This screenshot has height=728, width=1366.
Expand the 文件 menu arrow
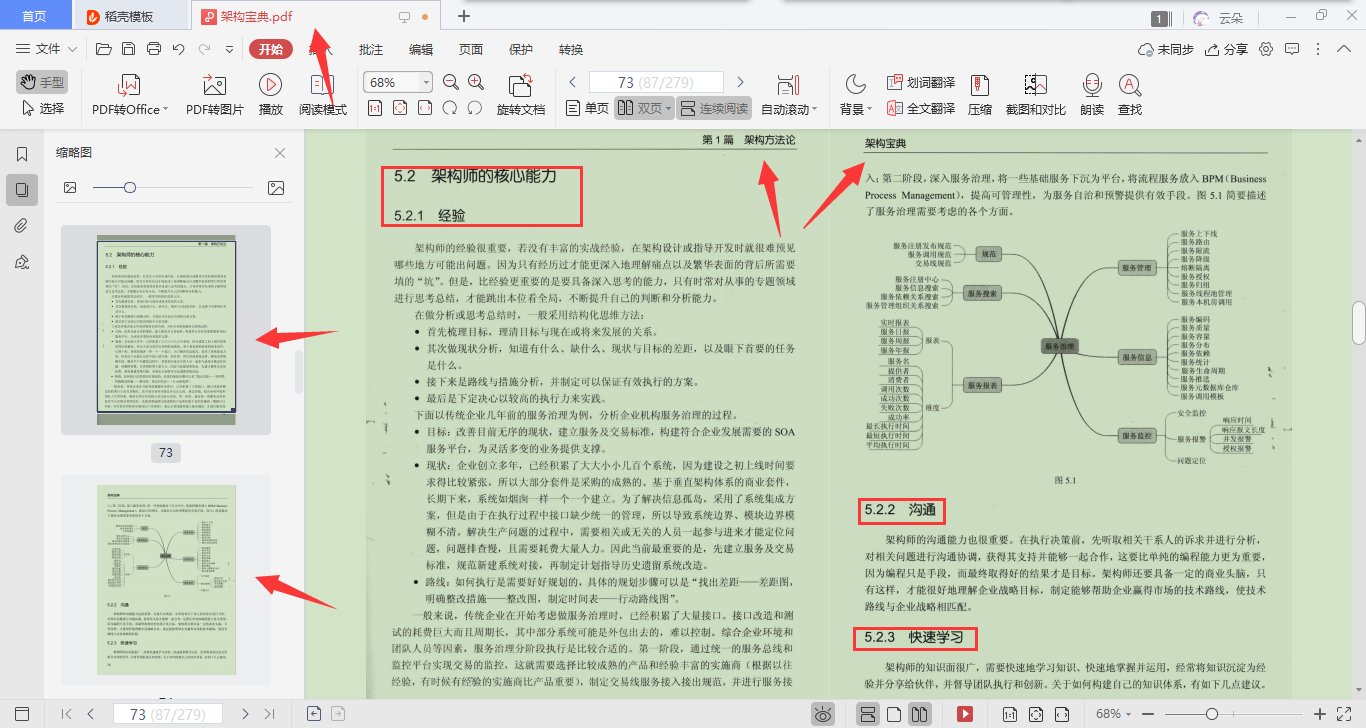click(x=72, y=49)
